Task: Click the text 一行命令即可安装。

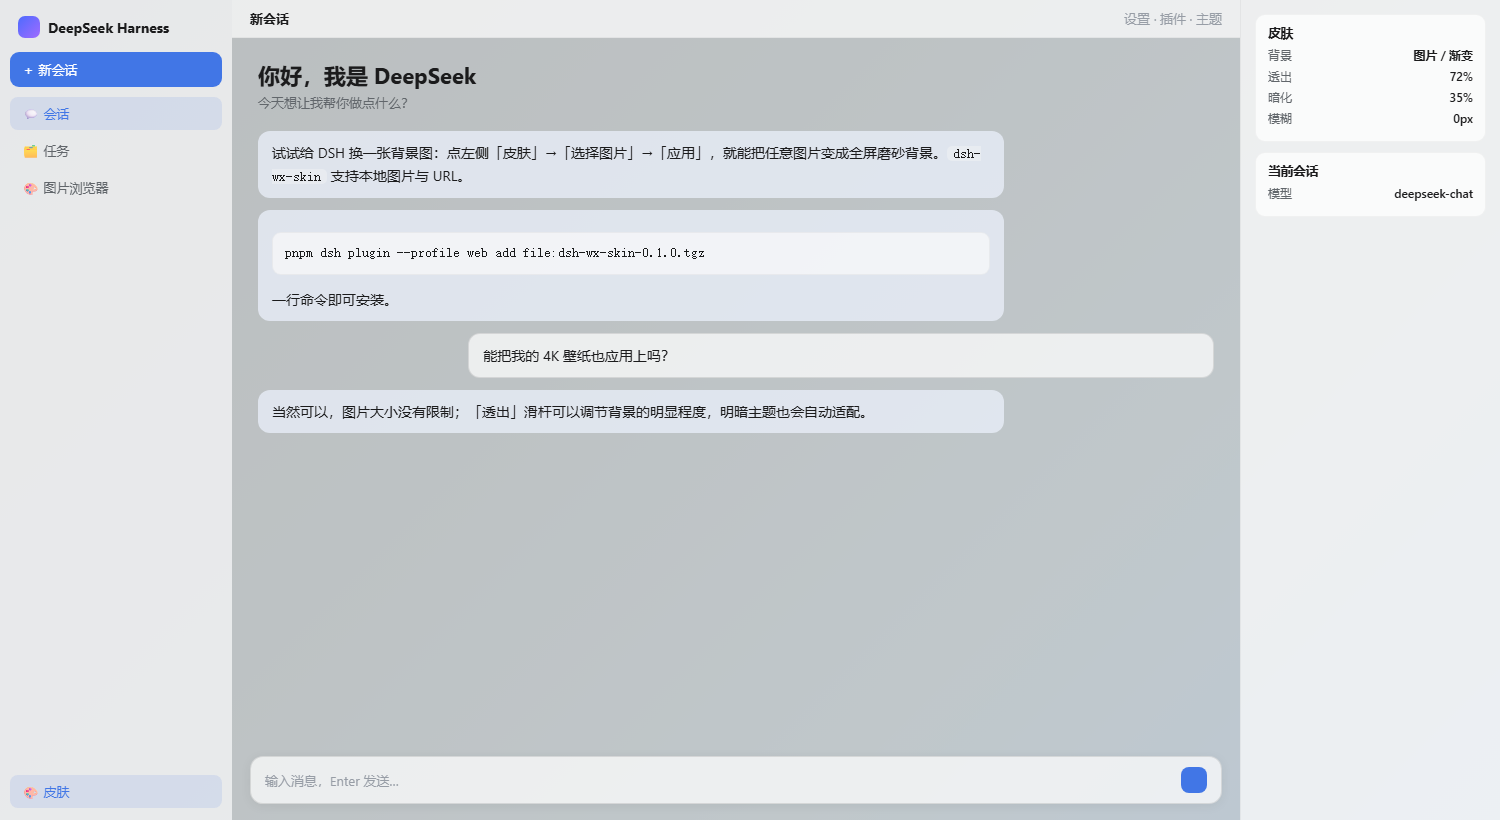Action: point(332,300)
